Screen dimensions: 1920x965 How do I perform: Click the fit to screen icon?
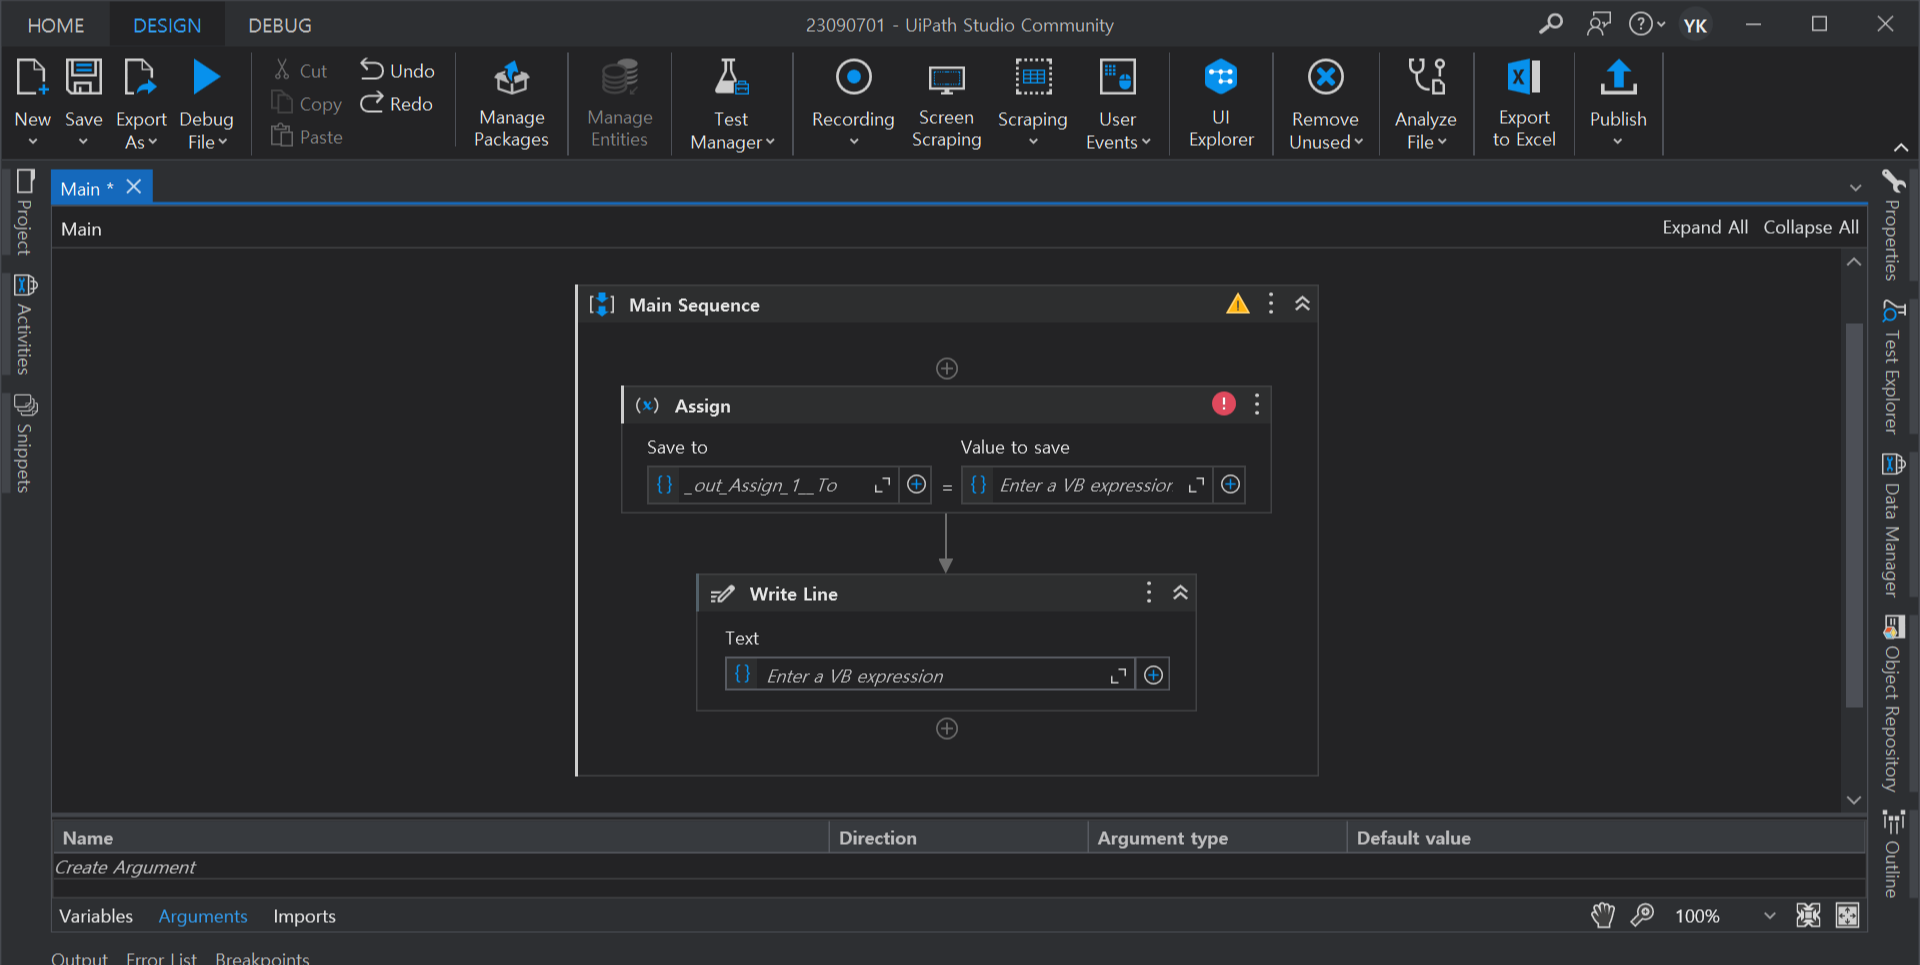click(1808, 915)
